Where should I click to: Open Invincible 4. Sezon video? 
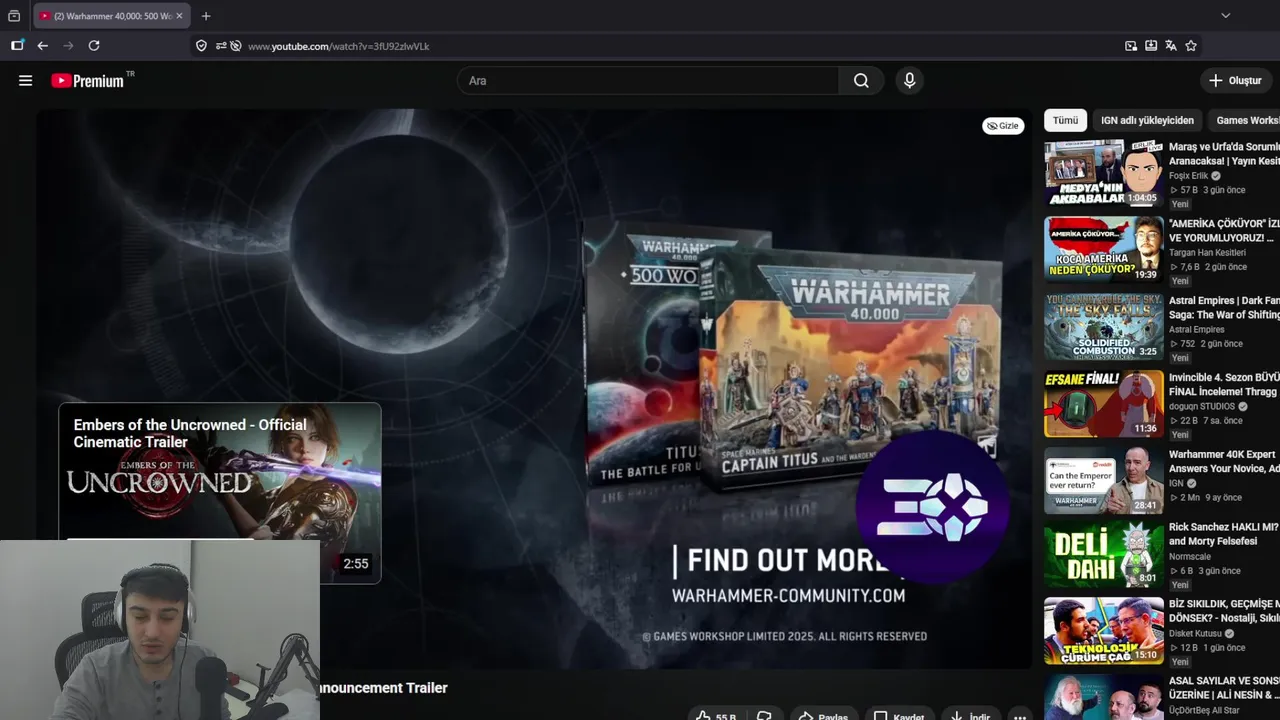click(x=1224, y=384)
